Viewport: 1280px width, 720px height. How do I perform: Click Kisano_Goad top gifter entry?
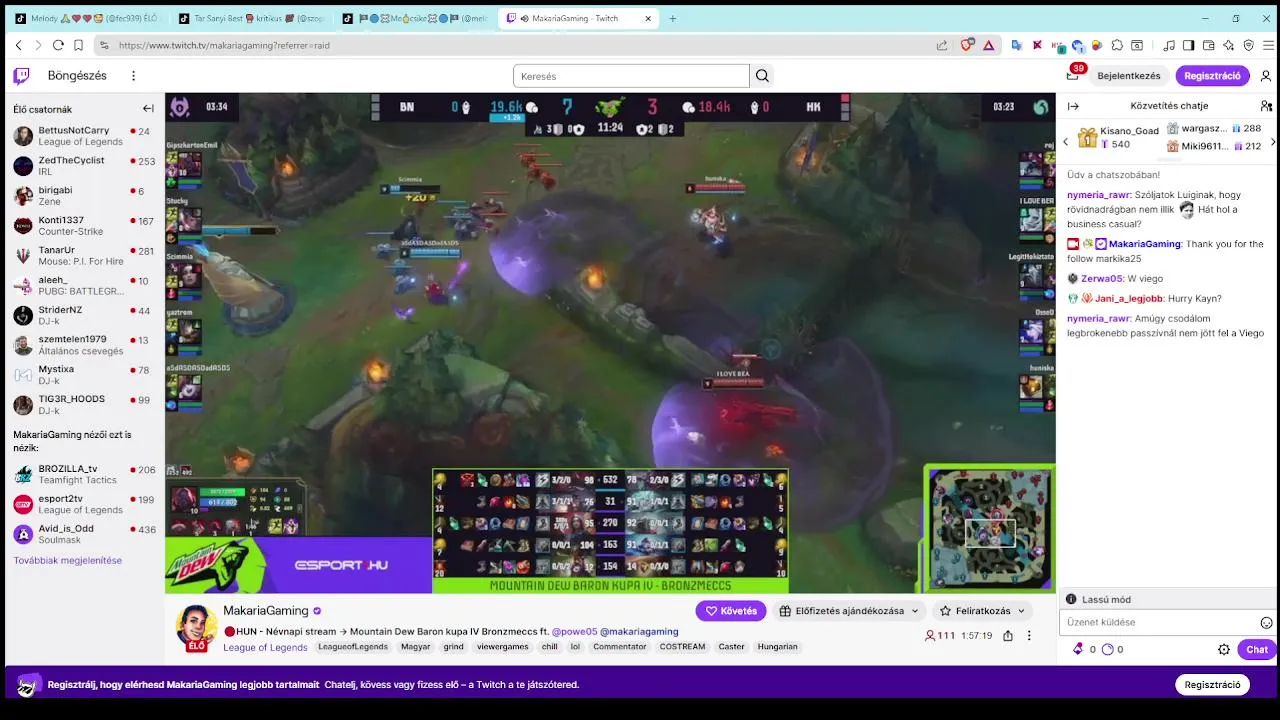coord(1118,137)
